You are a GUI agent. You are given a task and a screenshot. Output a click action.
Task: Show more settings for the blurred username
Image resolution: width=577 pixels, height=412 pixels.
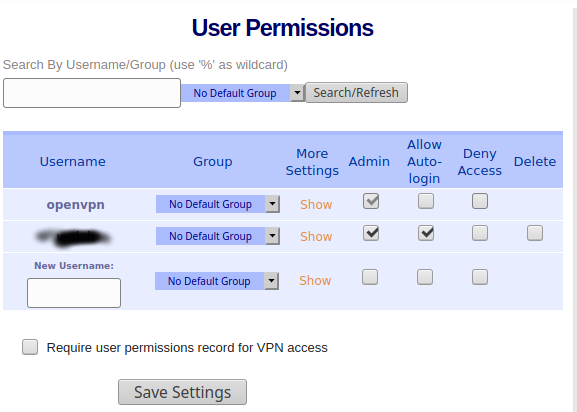tap(316, 237)
